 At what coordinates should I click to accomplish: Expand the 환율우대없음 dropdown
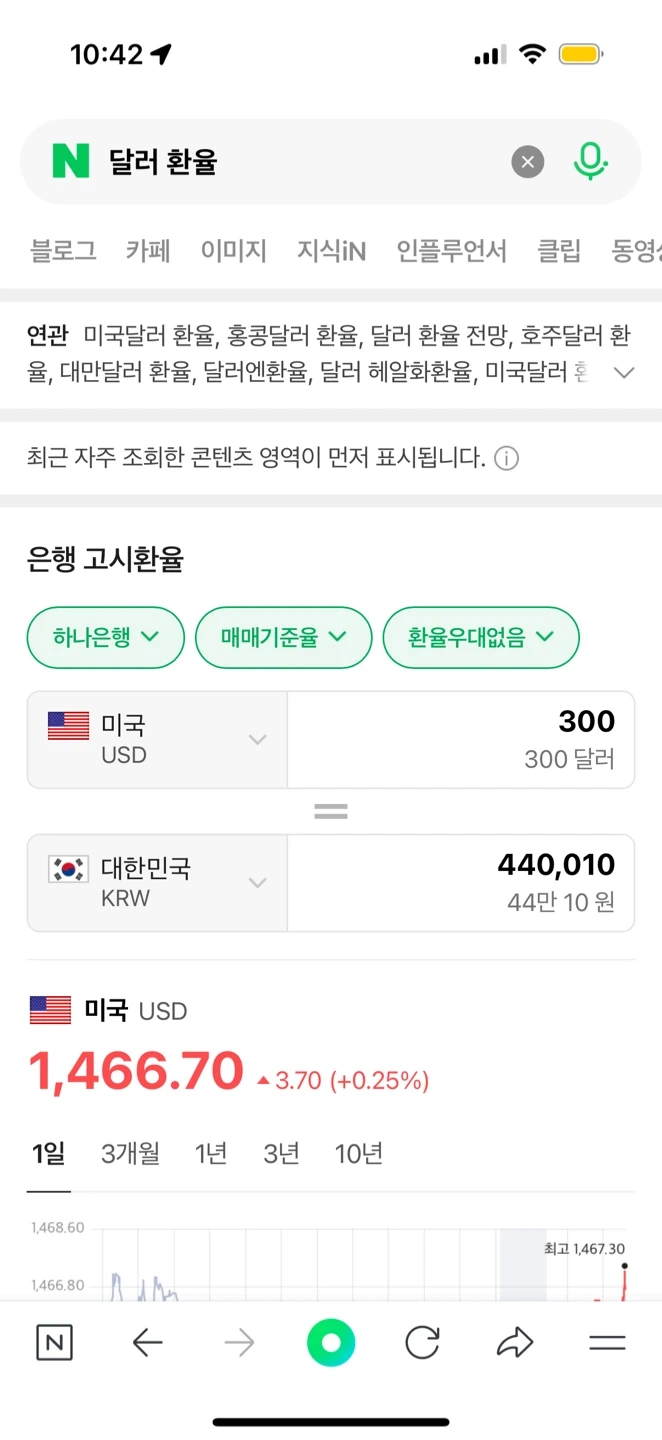[x=481, y=637]
